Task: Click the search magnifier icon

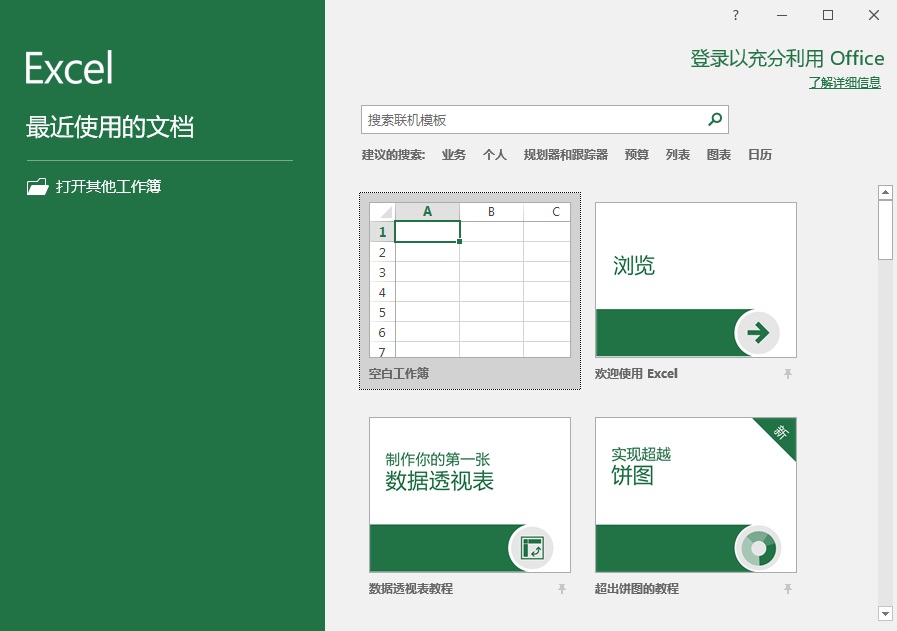Action: pyautogui.click(x=714, y=118)
